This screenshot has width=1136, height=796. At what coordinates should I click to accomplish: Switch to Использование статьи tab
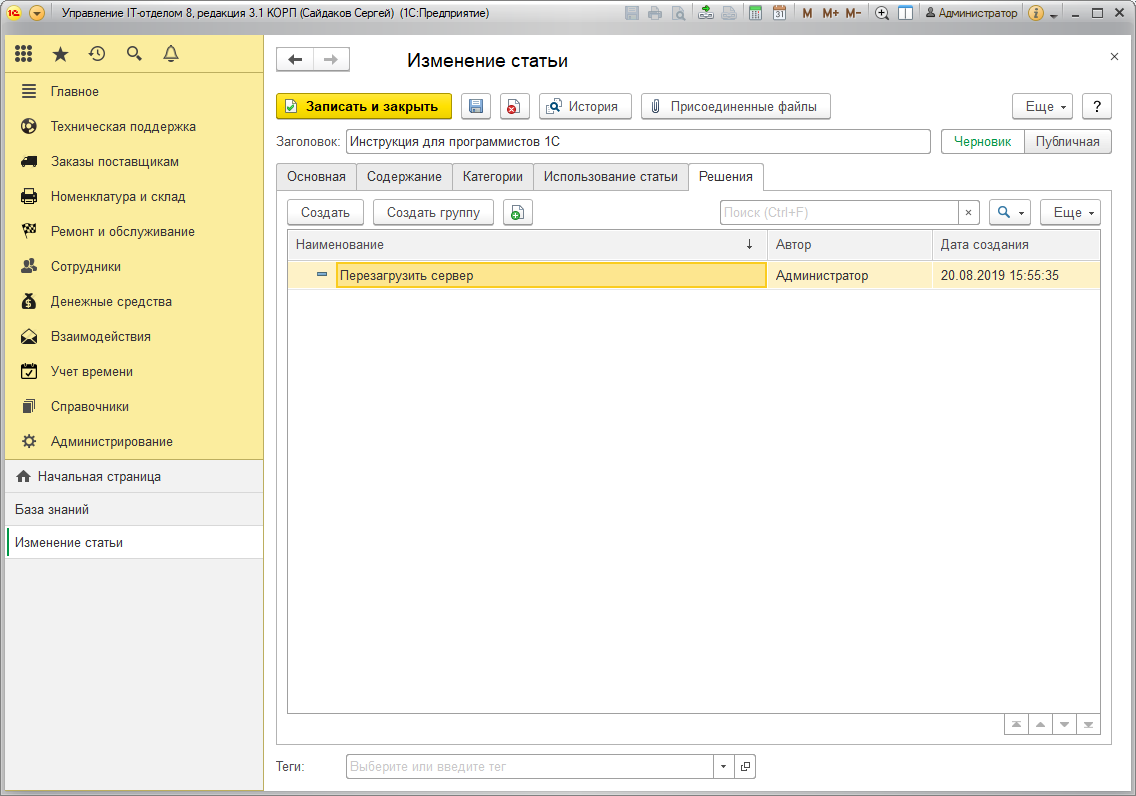click(611, 177)
